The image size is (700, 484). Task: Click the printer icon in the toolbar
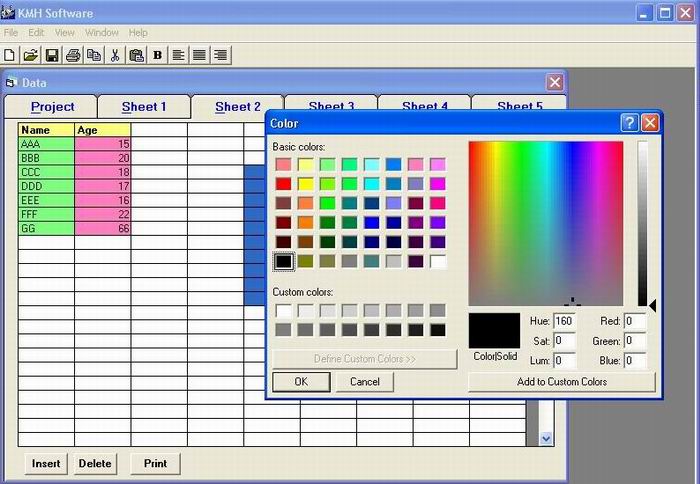(x=73, y=55)
